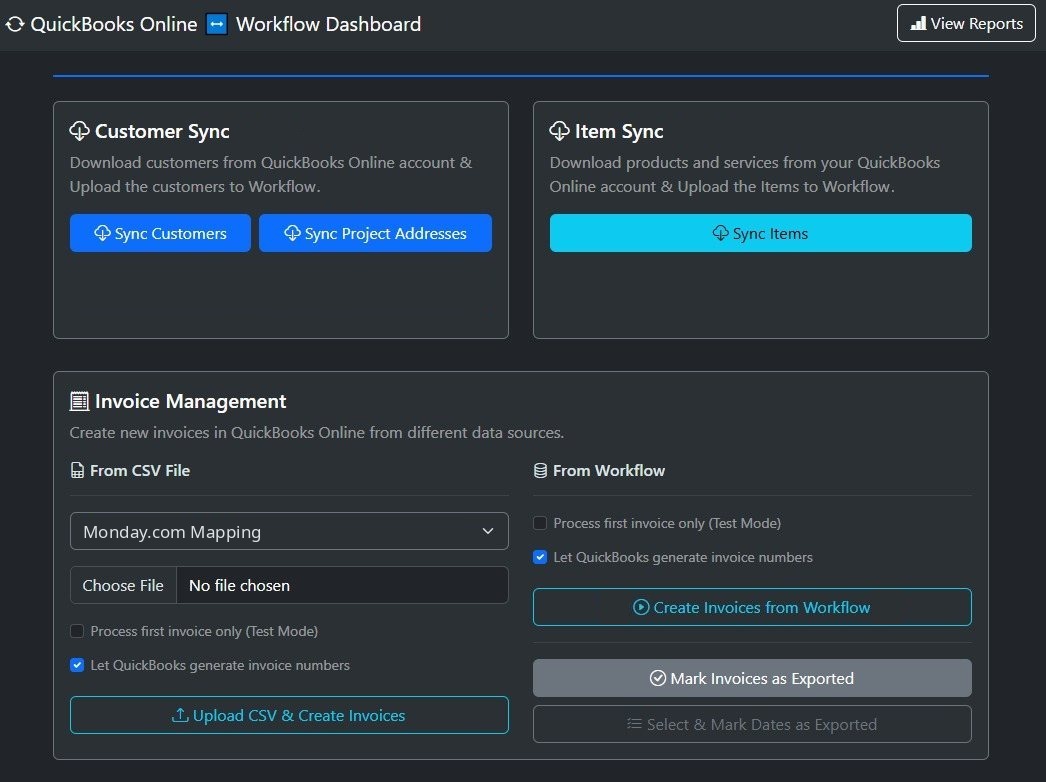Click Upload CSV & Create Invoices

(x=289, y=715)
